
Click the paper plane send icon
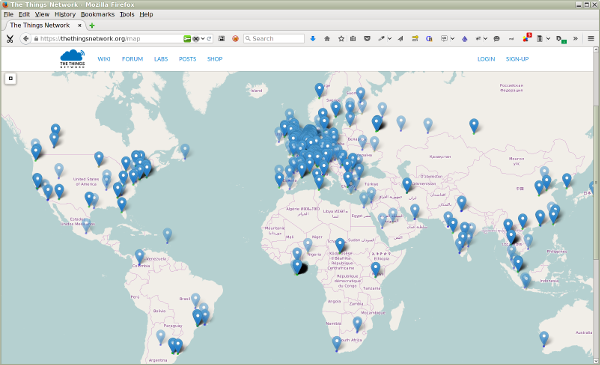pyautogui.click(x=401, y=39)
